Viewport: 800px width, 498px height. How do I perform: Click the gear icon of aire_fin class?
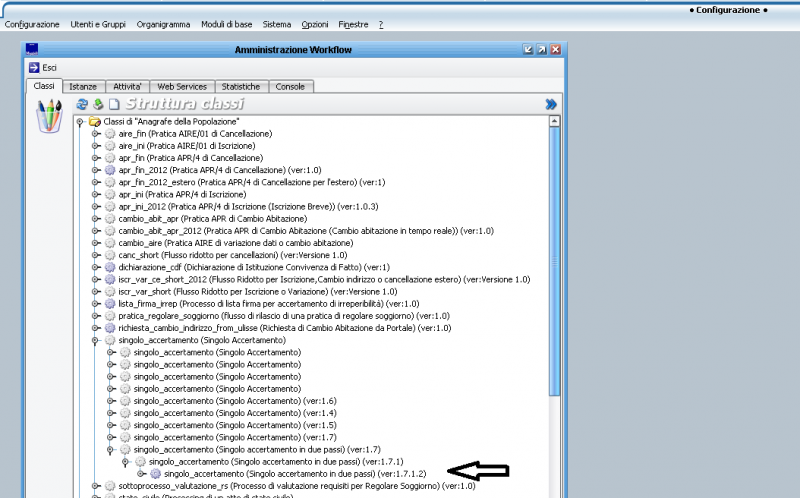click(110, 134)
